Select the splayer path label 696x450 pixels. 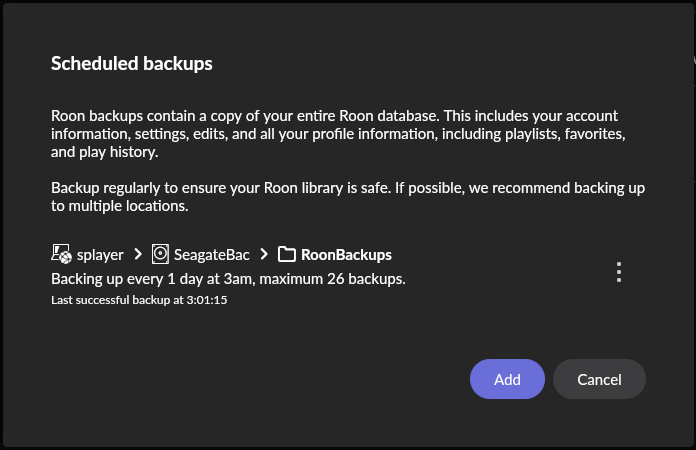(x=101, y=255)
